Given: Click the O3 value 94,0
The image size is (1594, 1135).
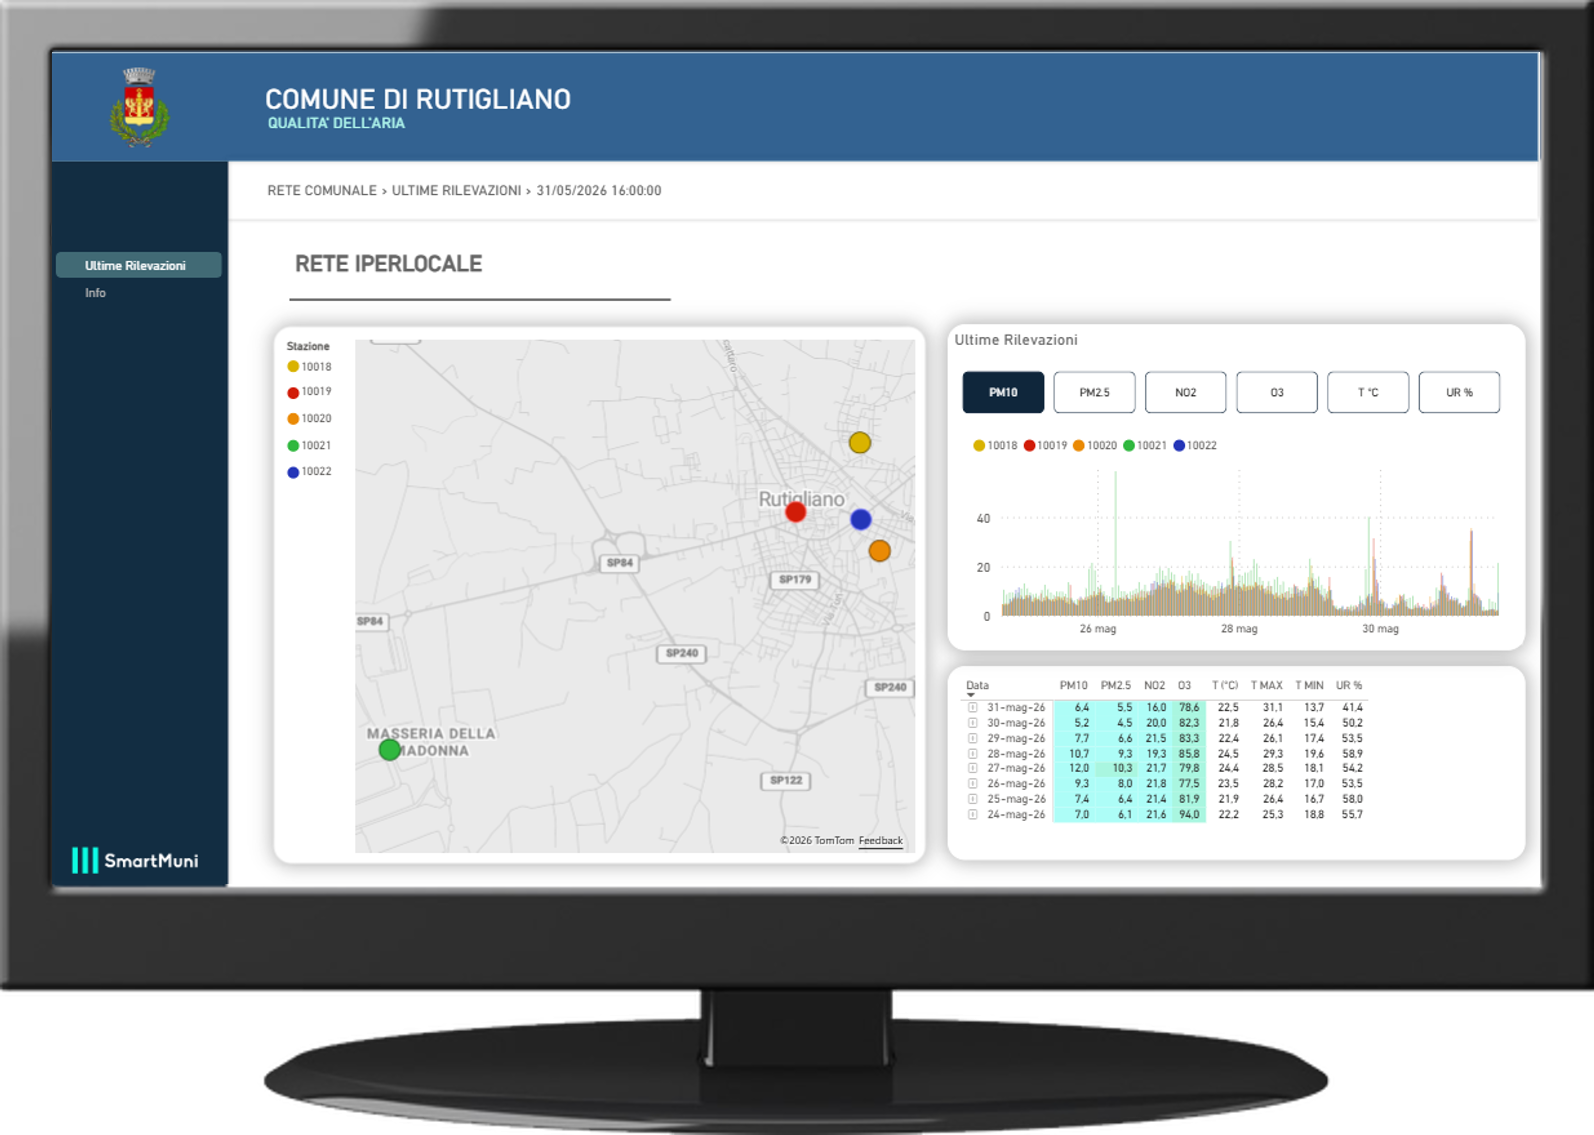Looking at the screenshot, I should (x=1189, y=815).
